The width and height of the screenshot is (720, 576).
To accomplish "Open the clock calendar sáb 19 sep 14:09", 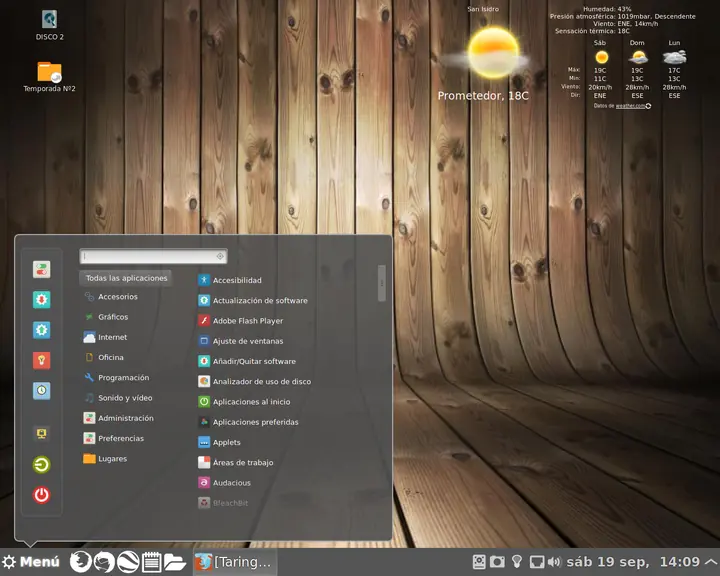I will [x=633, y=561].
